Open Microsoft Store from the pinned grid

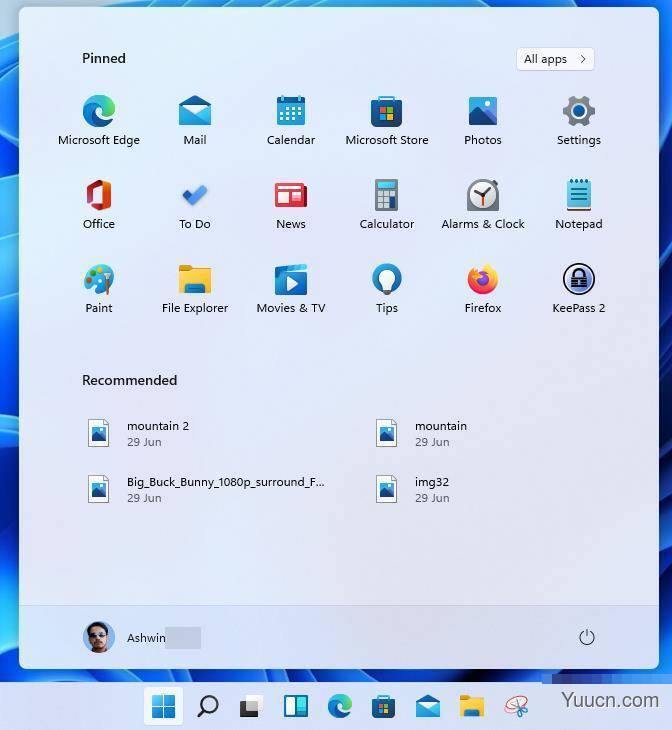click(x=387, y=120)
